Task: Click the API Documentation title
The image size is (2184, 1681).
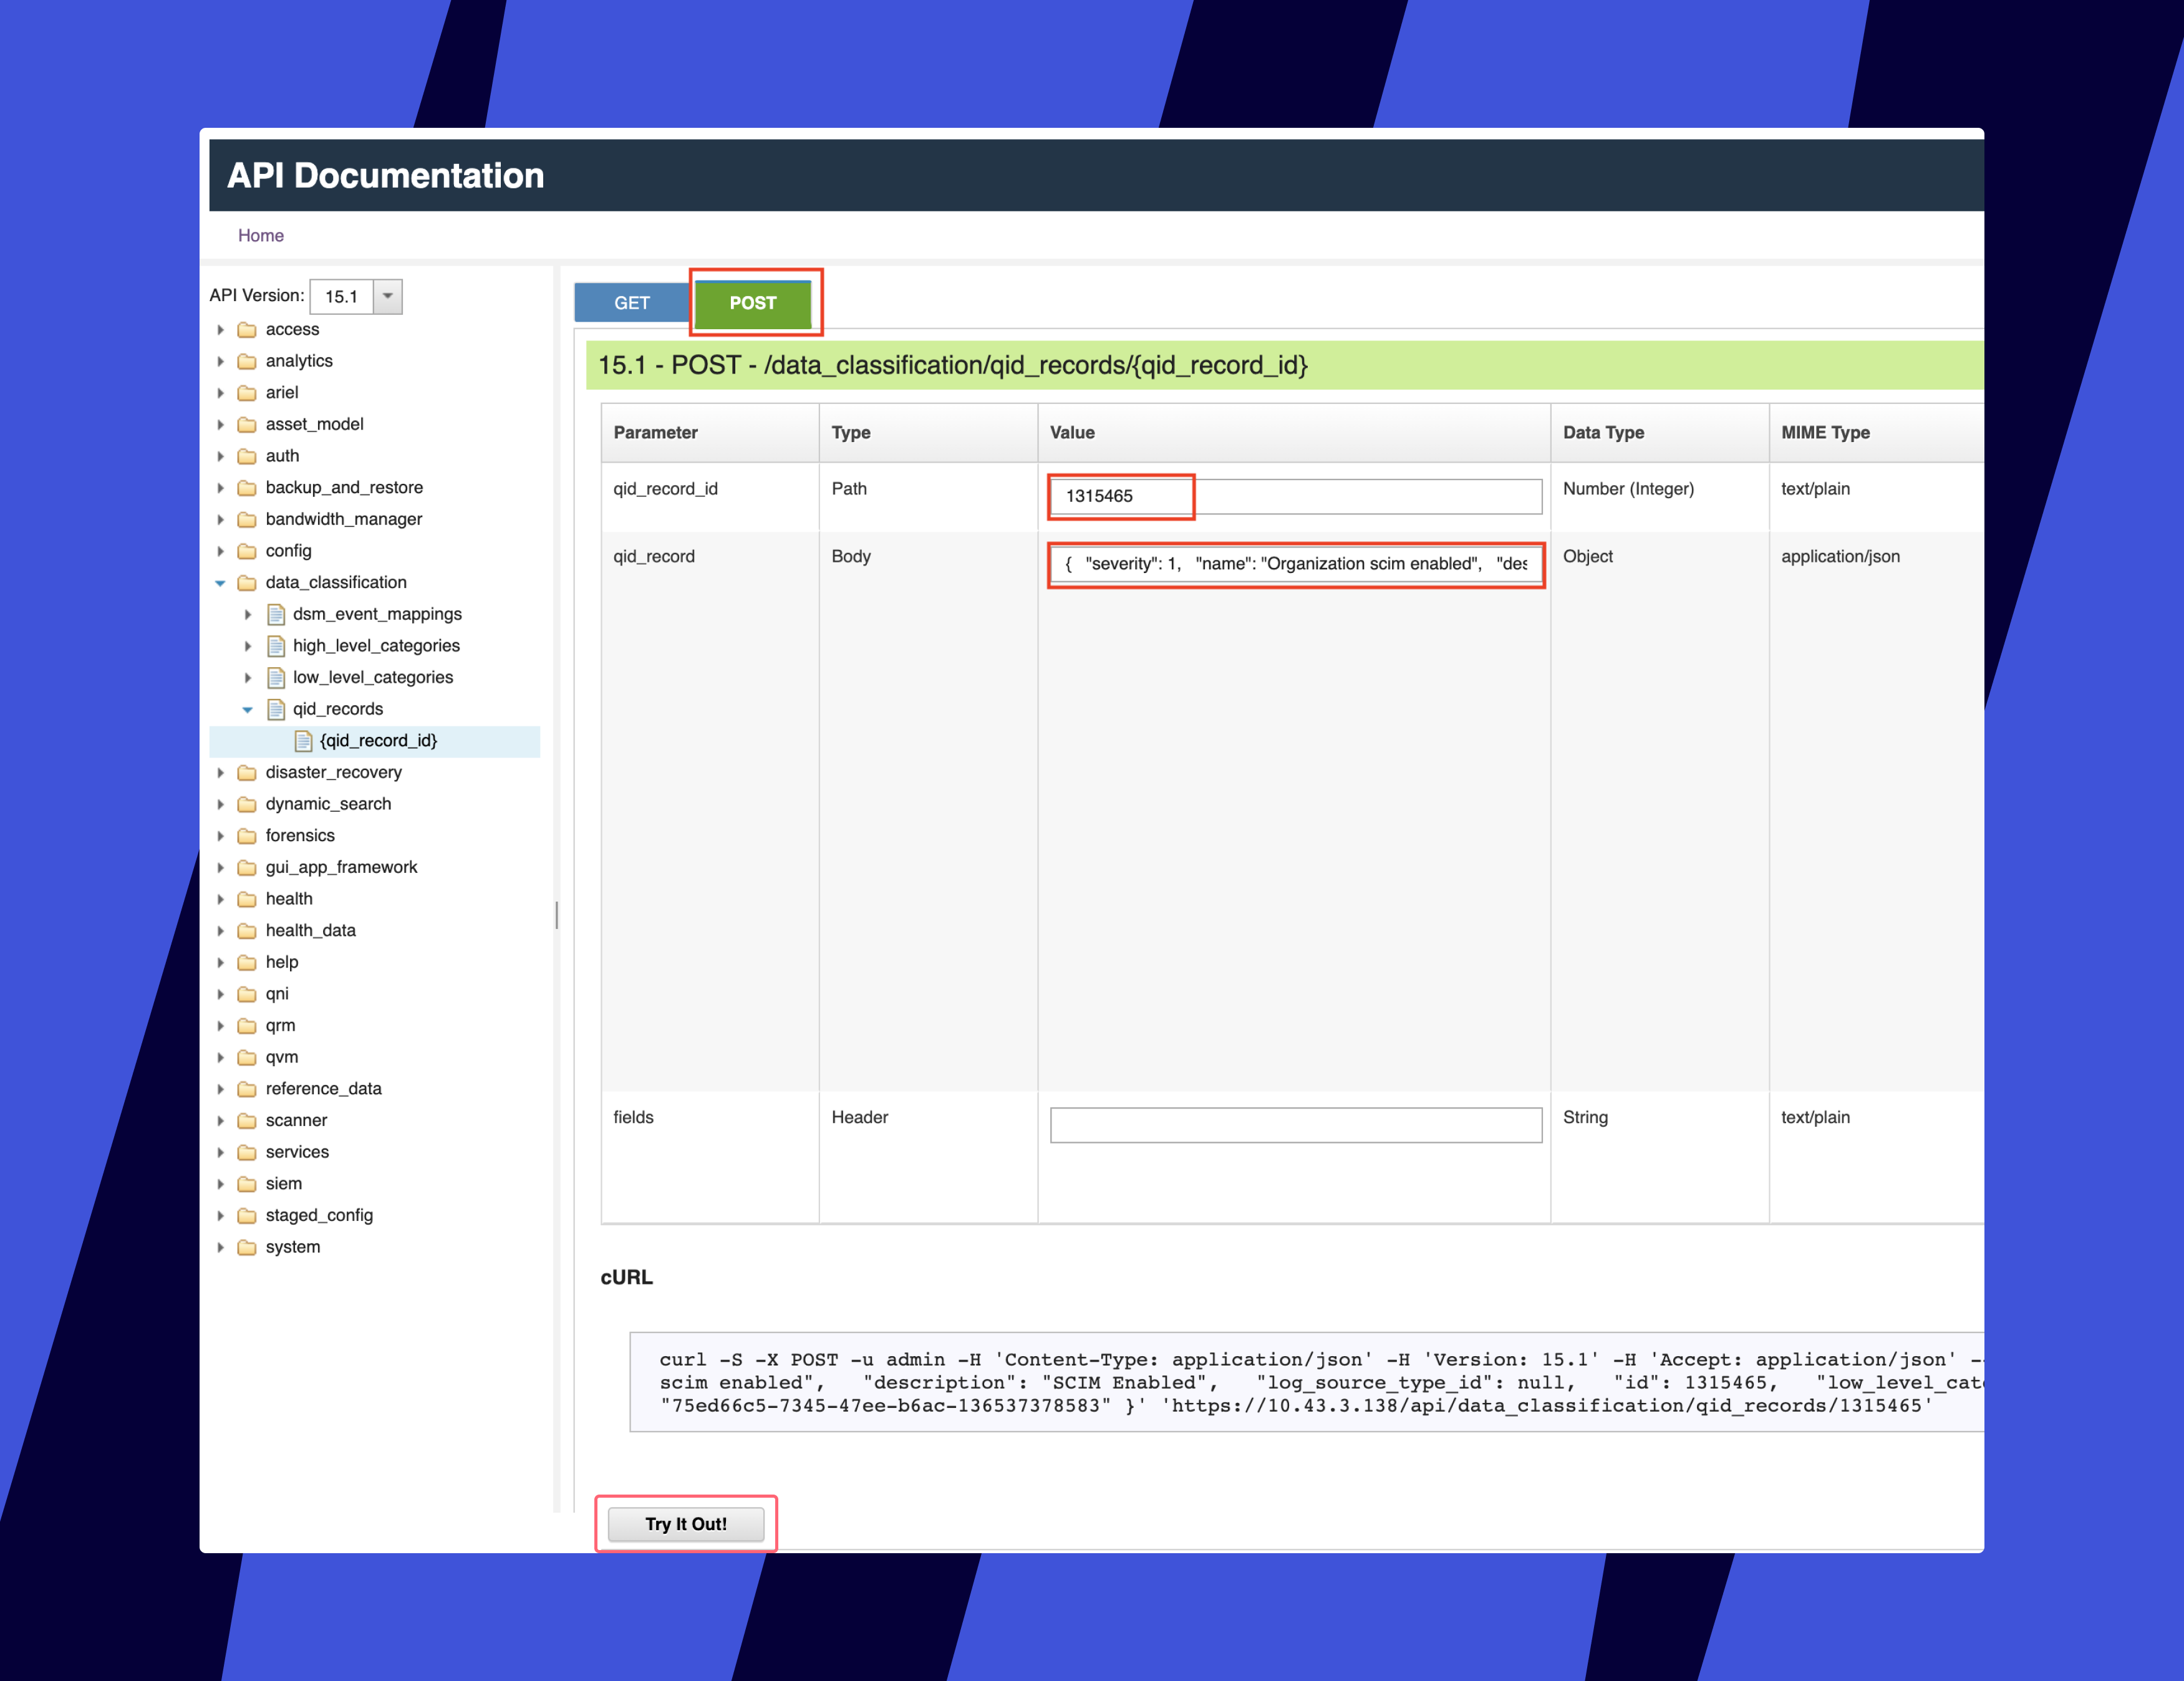Action: tap(385, 175)
